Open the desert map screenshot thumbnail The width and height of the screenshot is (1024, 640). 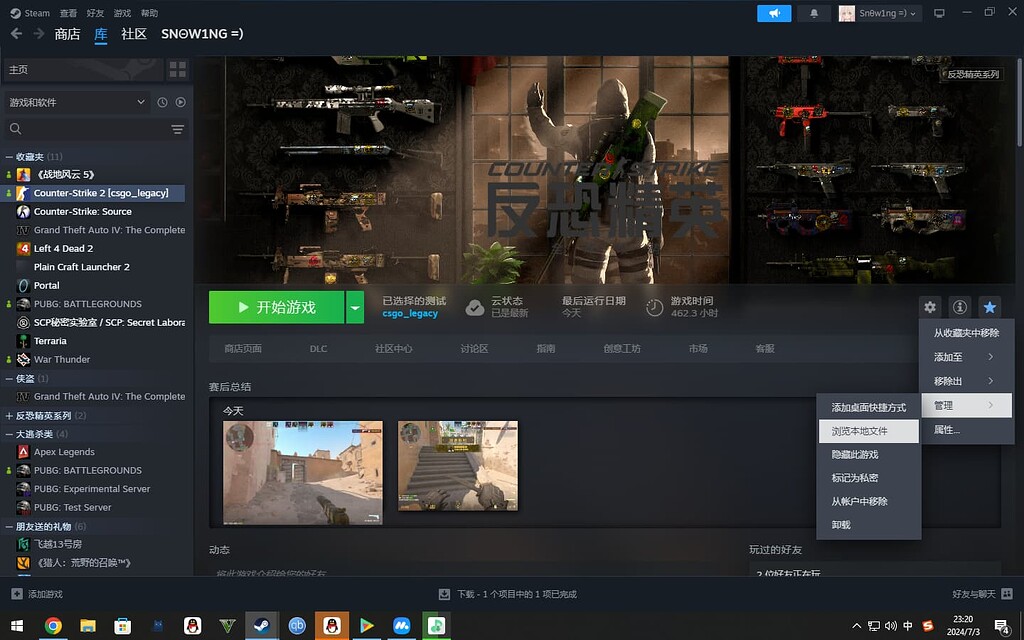pos(303,473)
